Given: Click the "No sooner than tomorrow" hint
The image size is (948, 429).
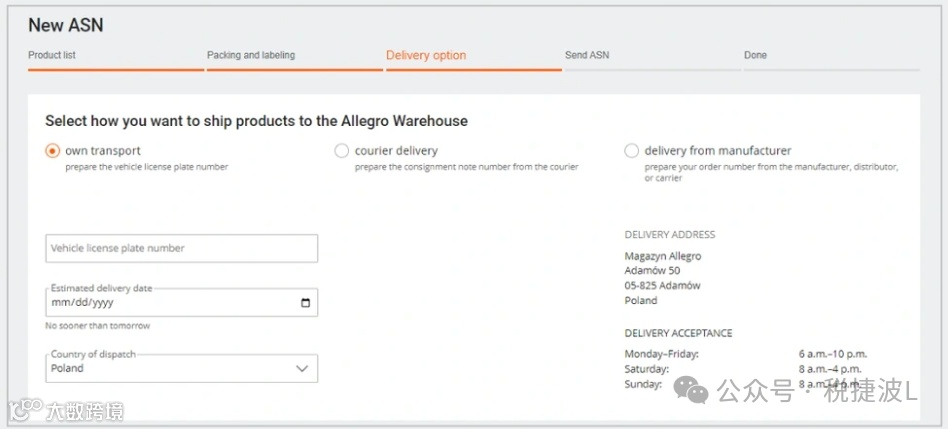Looking at the screenshot, I should [x=97, y=326].
